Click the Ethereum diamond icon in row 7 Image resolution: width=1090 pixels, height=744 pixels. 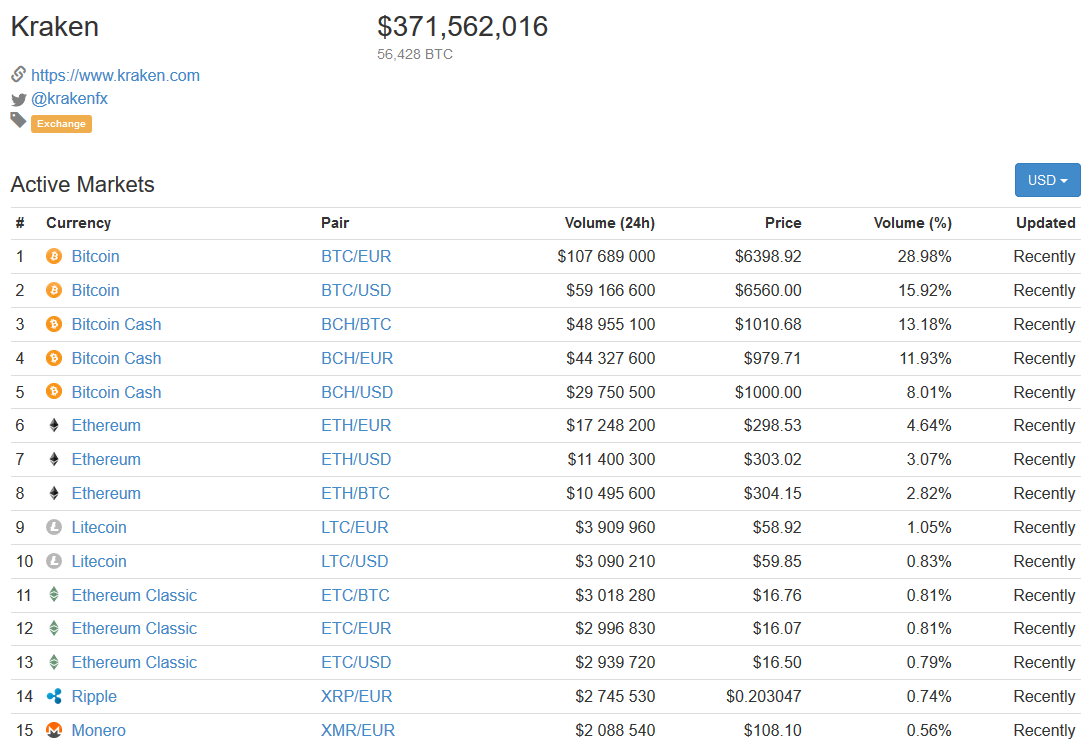pyautogui.click(x=54, y=459)
